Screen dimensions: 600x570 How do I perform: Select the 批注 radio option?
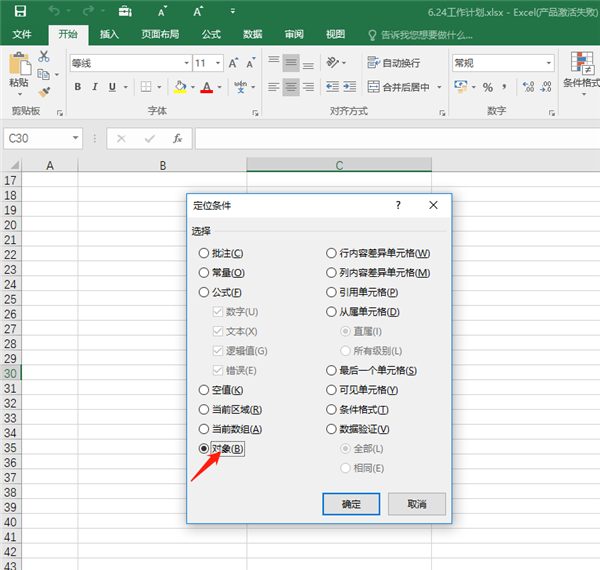pyautogui.click(x=204, y=253)
